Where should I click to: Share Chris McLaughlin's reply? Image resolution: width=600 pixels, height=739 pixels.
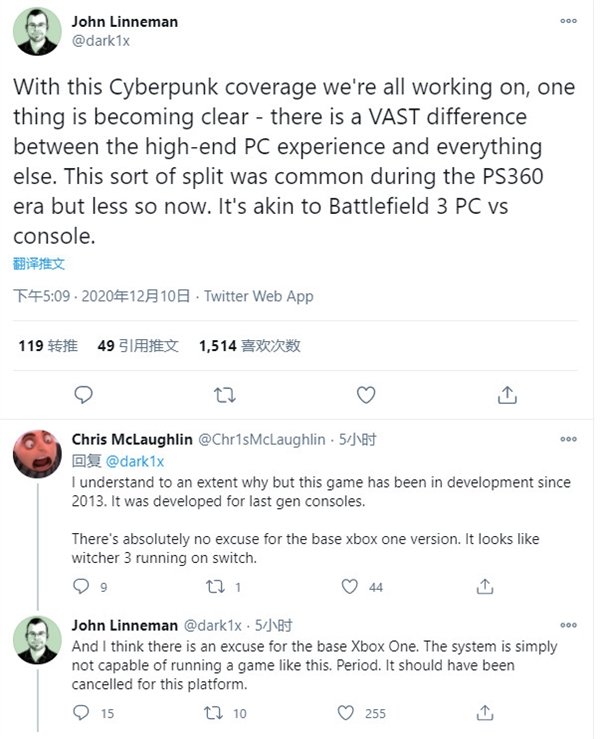(x=483, y=586)
